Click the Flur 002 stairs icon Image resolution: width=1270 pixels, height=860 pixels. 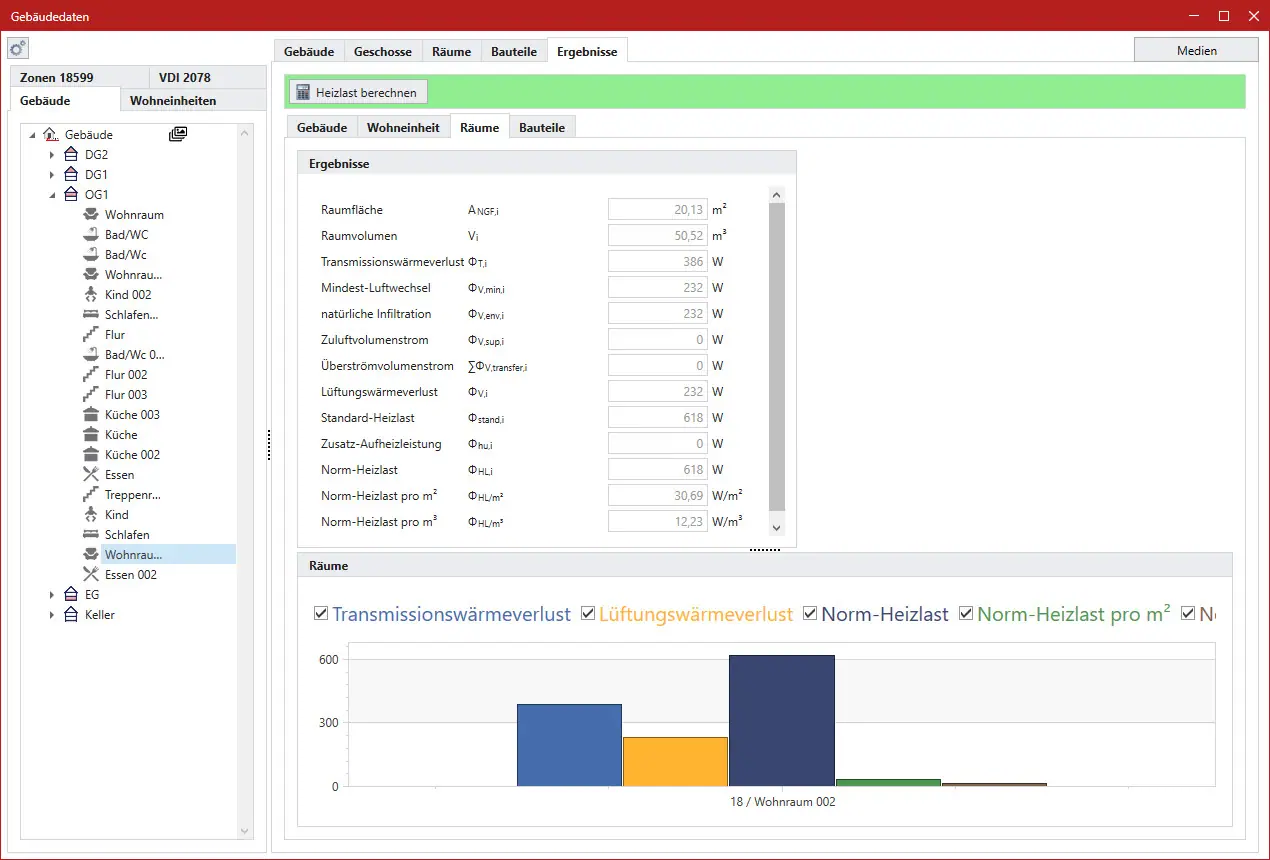[x=90, y=375]
